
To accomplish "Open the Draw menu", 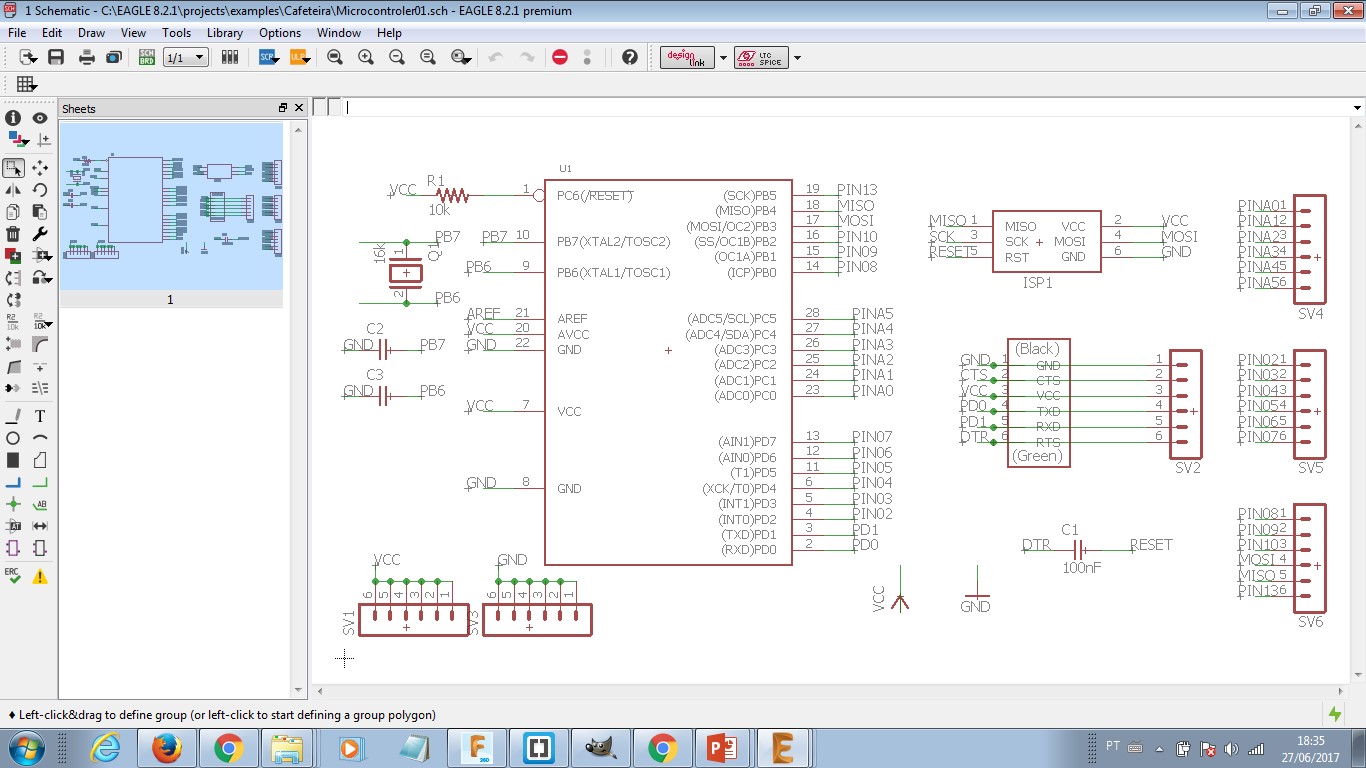I will click(x=91, y=33).
